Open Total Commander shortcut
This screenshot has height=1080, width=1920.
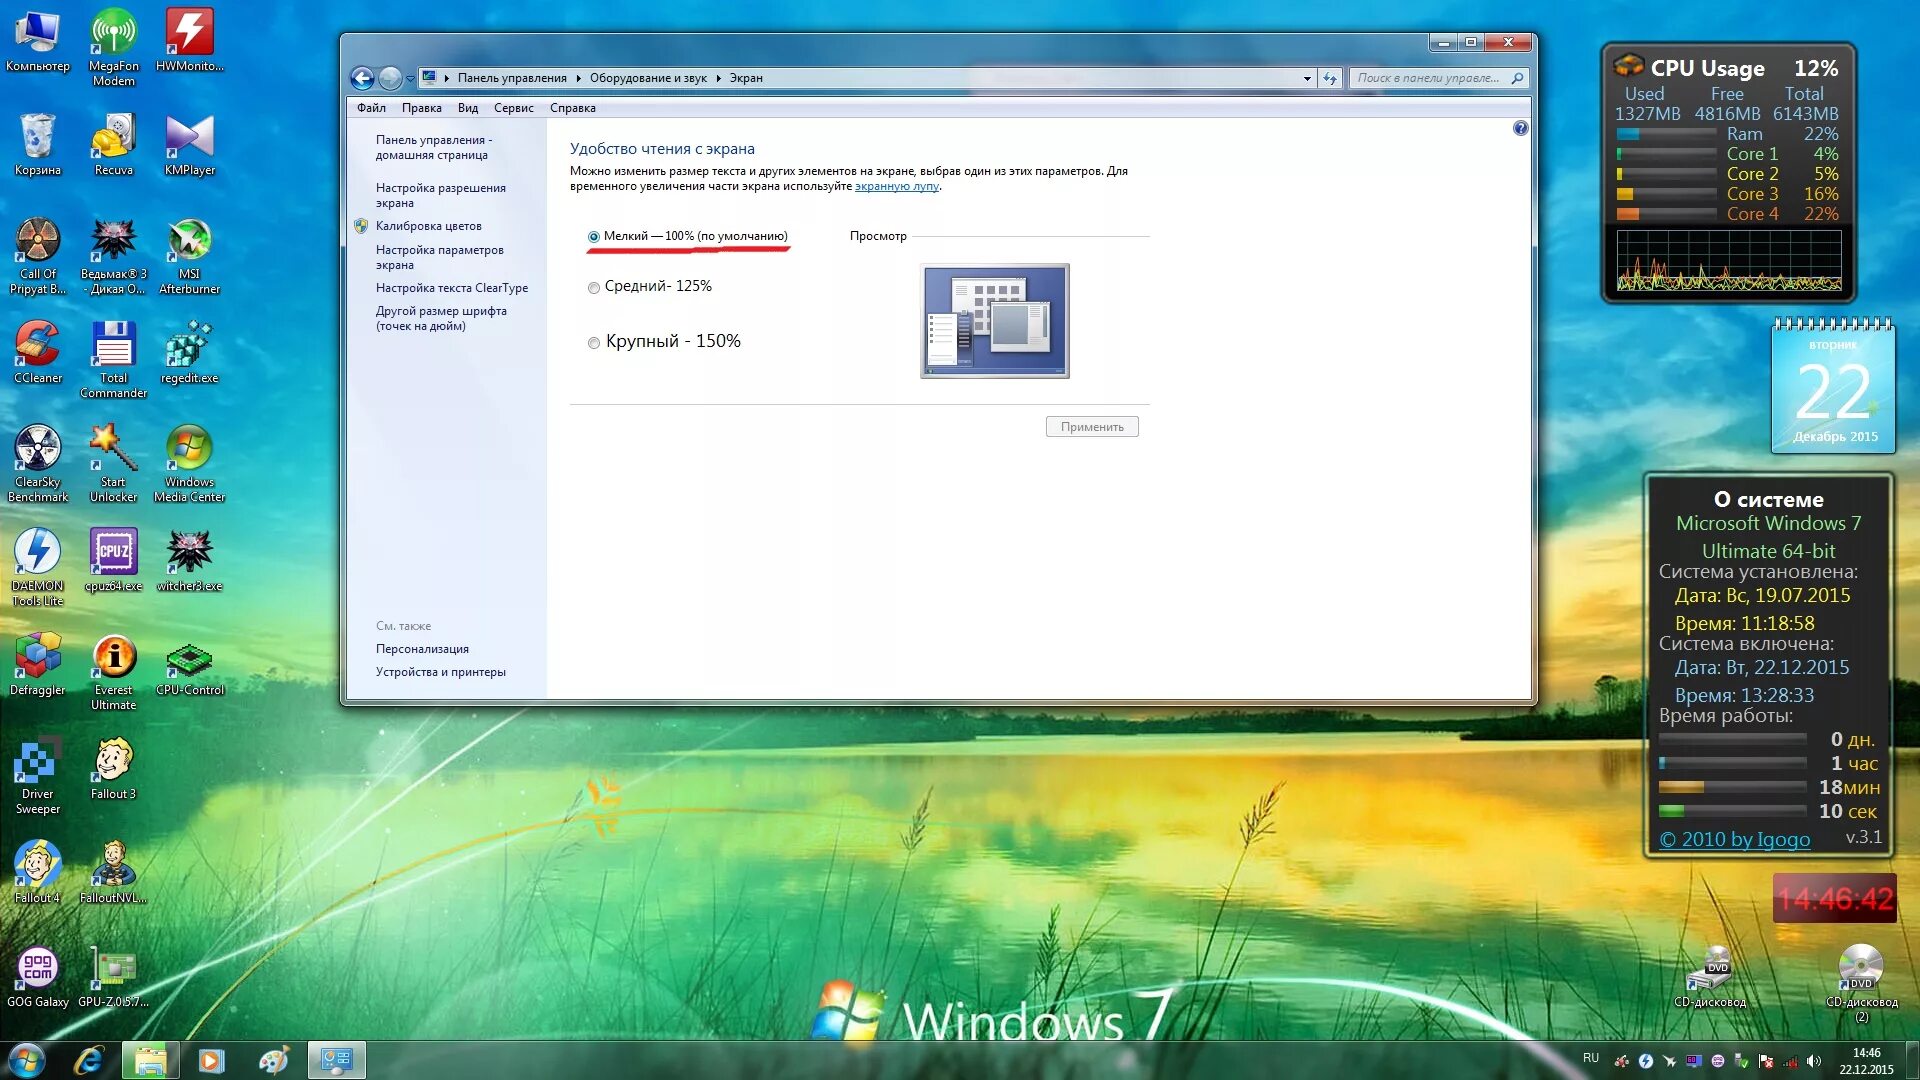point(114,360)
